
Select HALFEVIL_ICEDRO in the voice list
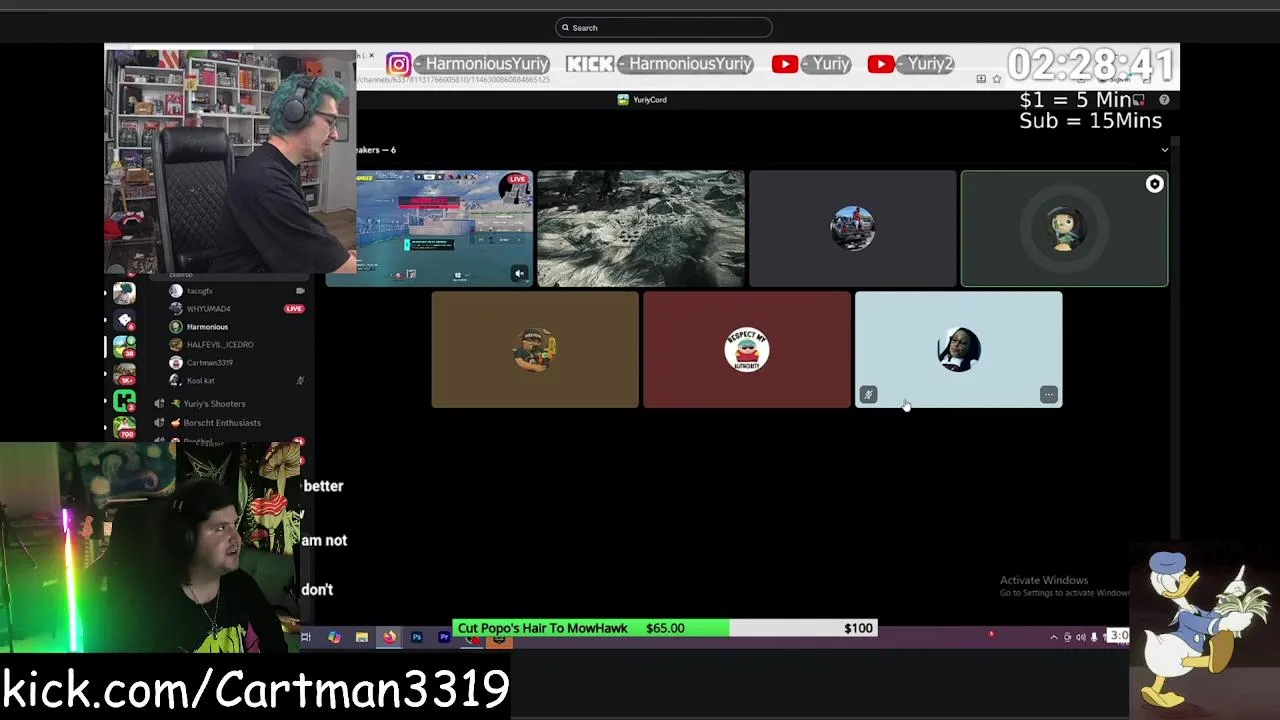(220, 345)
